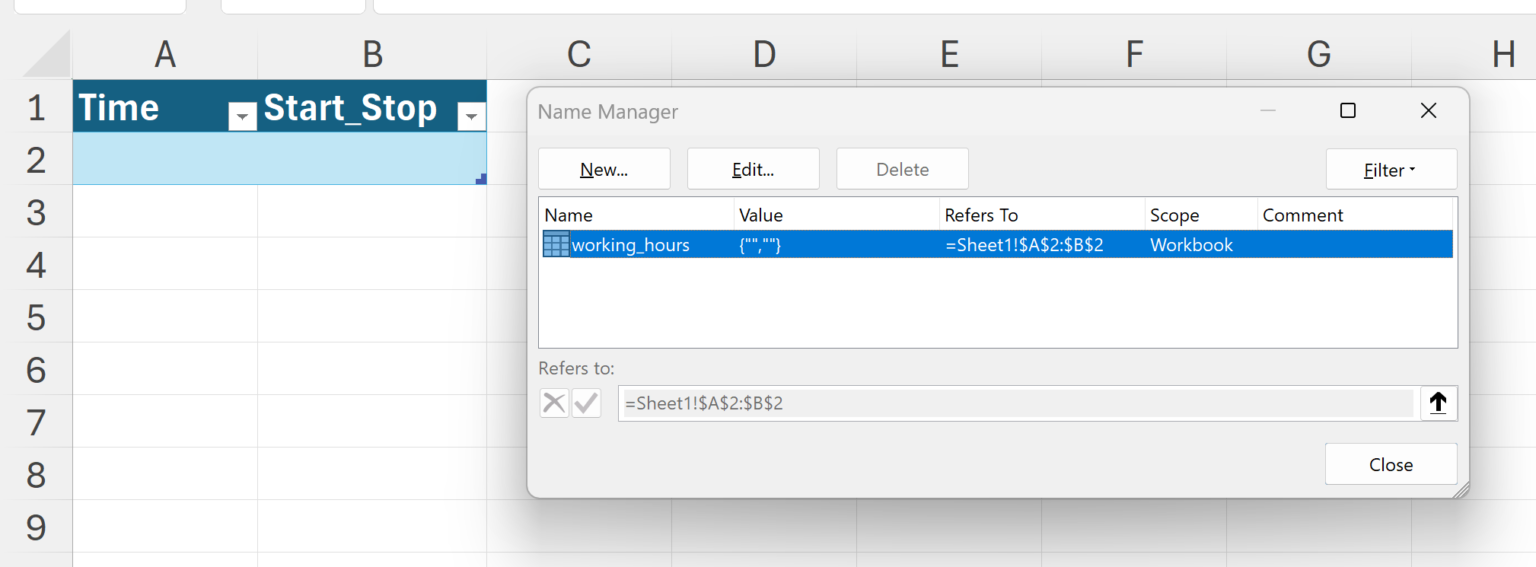Open the Start_Stop column filter dropdown

[471, 117]
